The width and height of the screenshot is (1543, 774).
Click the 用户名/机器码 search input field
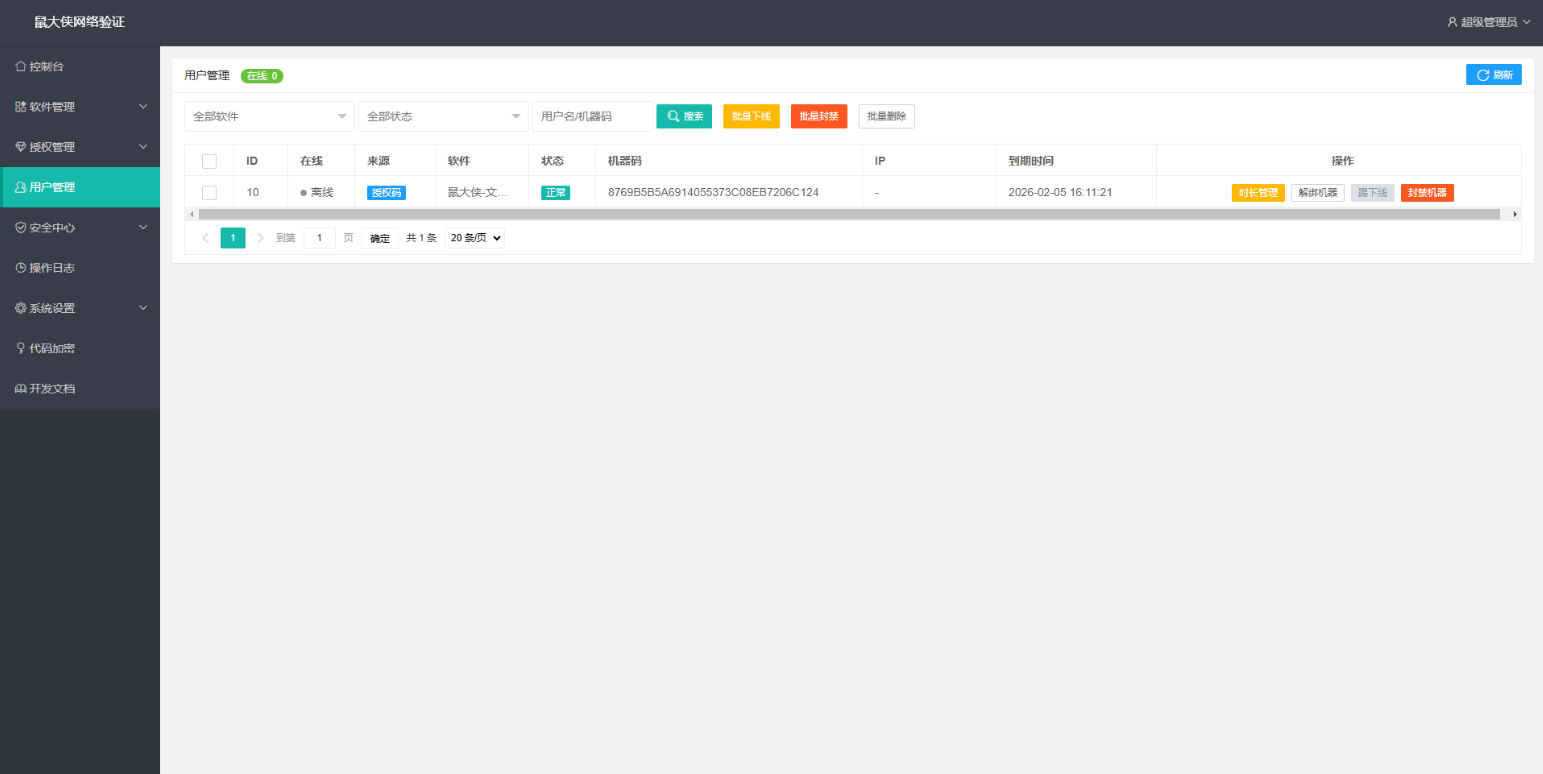[592, 116]
